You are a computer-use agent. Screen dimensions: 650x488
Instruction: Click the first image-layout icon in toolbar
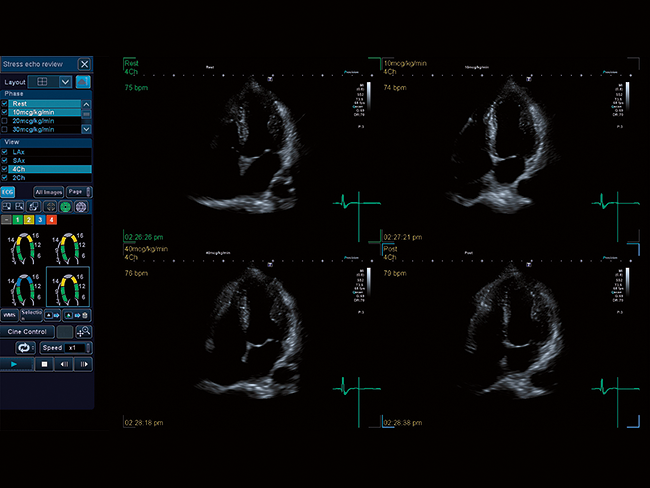[7, 206]
